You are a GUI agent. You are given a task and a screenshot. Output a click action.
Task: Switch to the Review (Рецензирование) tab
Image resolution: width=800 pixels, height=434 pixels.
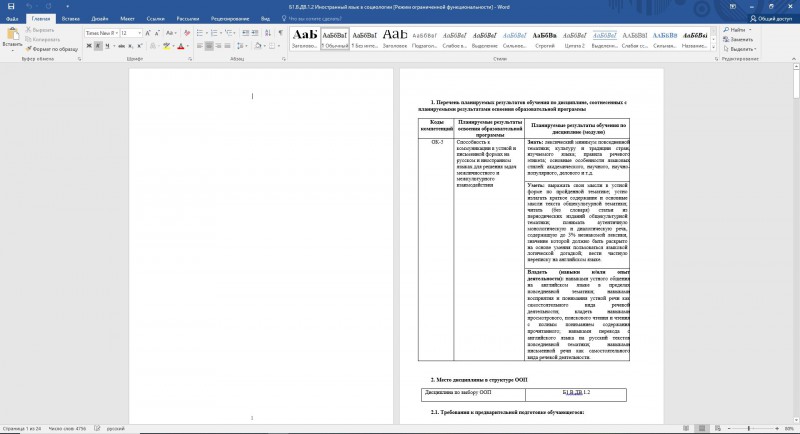[230, 19]
